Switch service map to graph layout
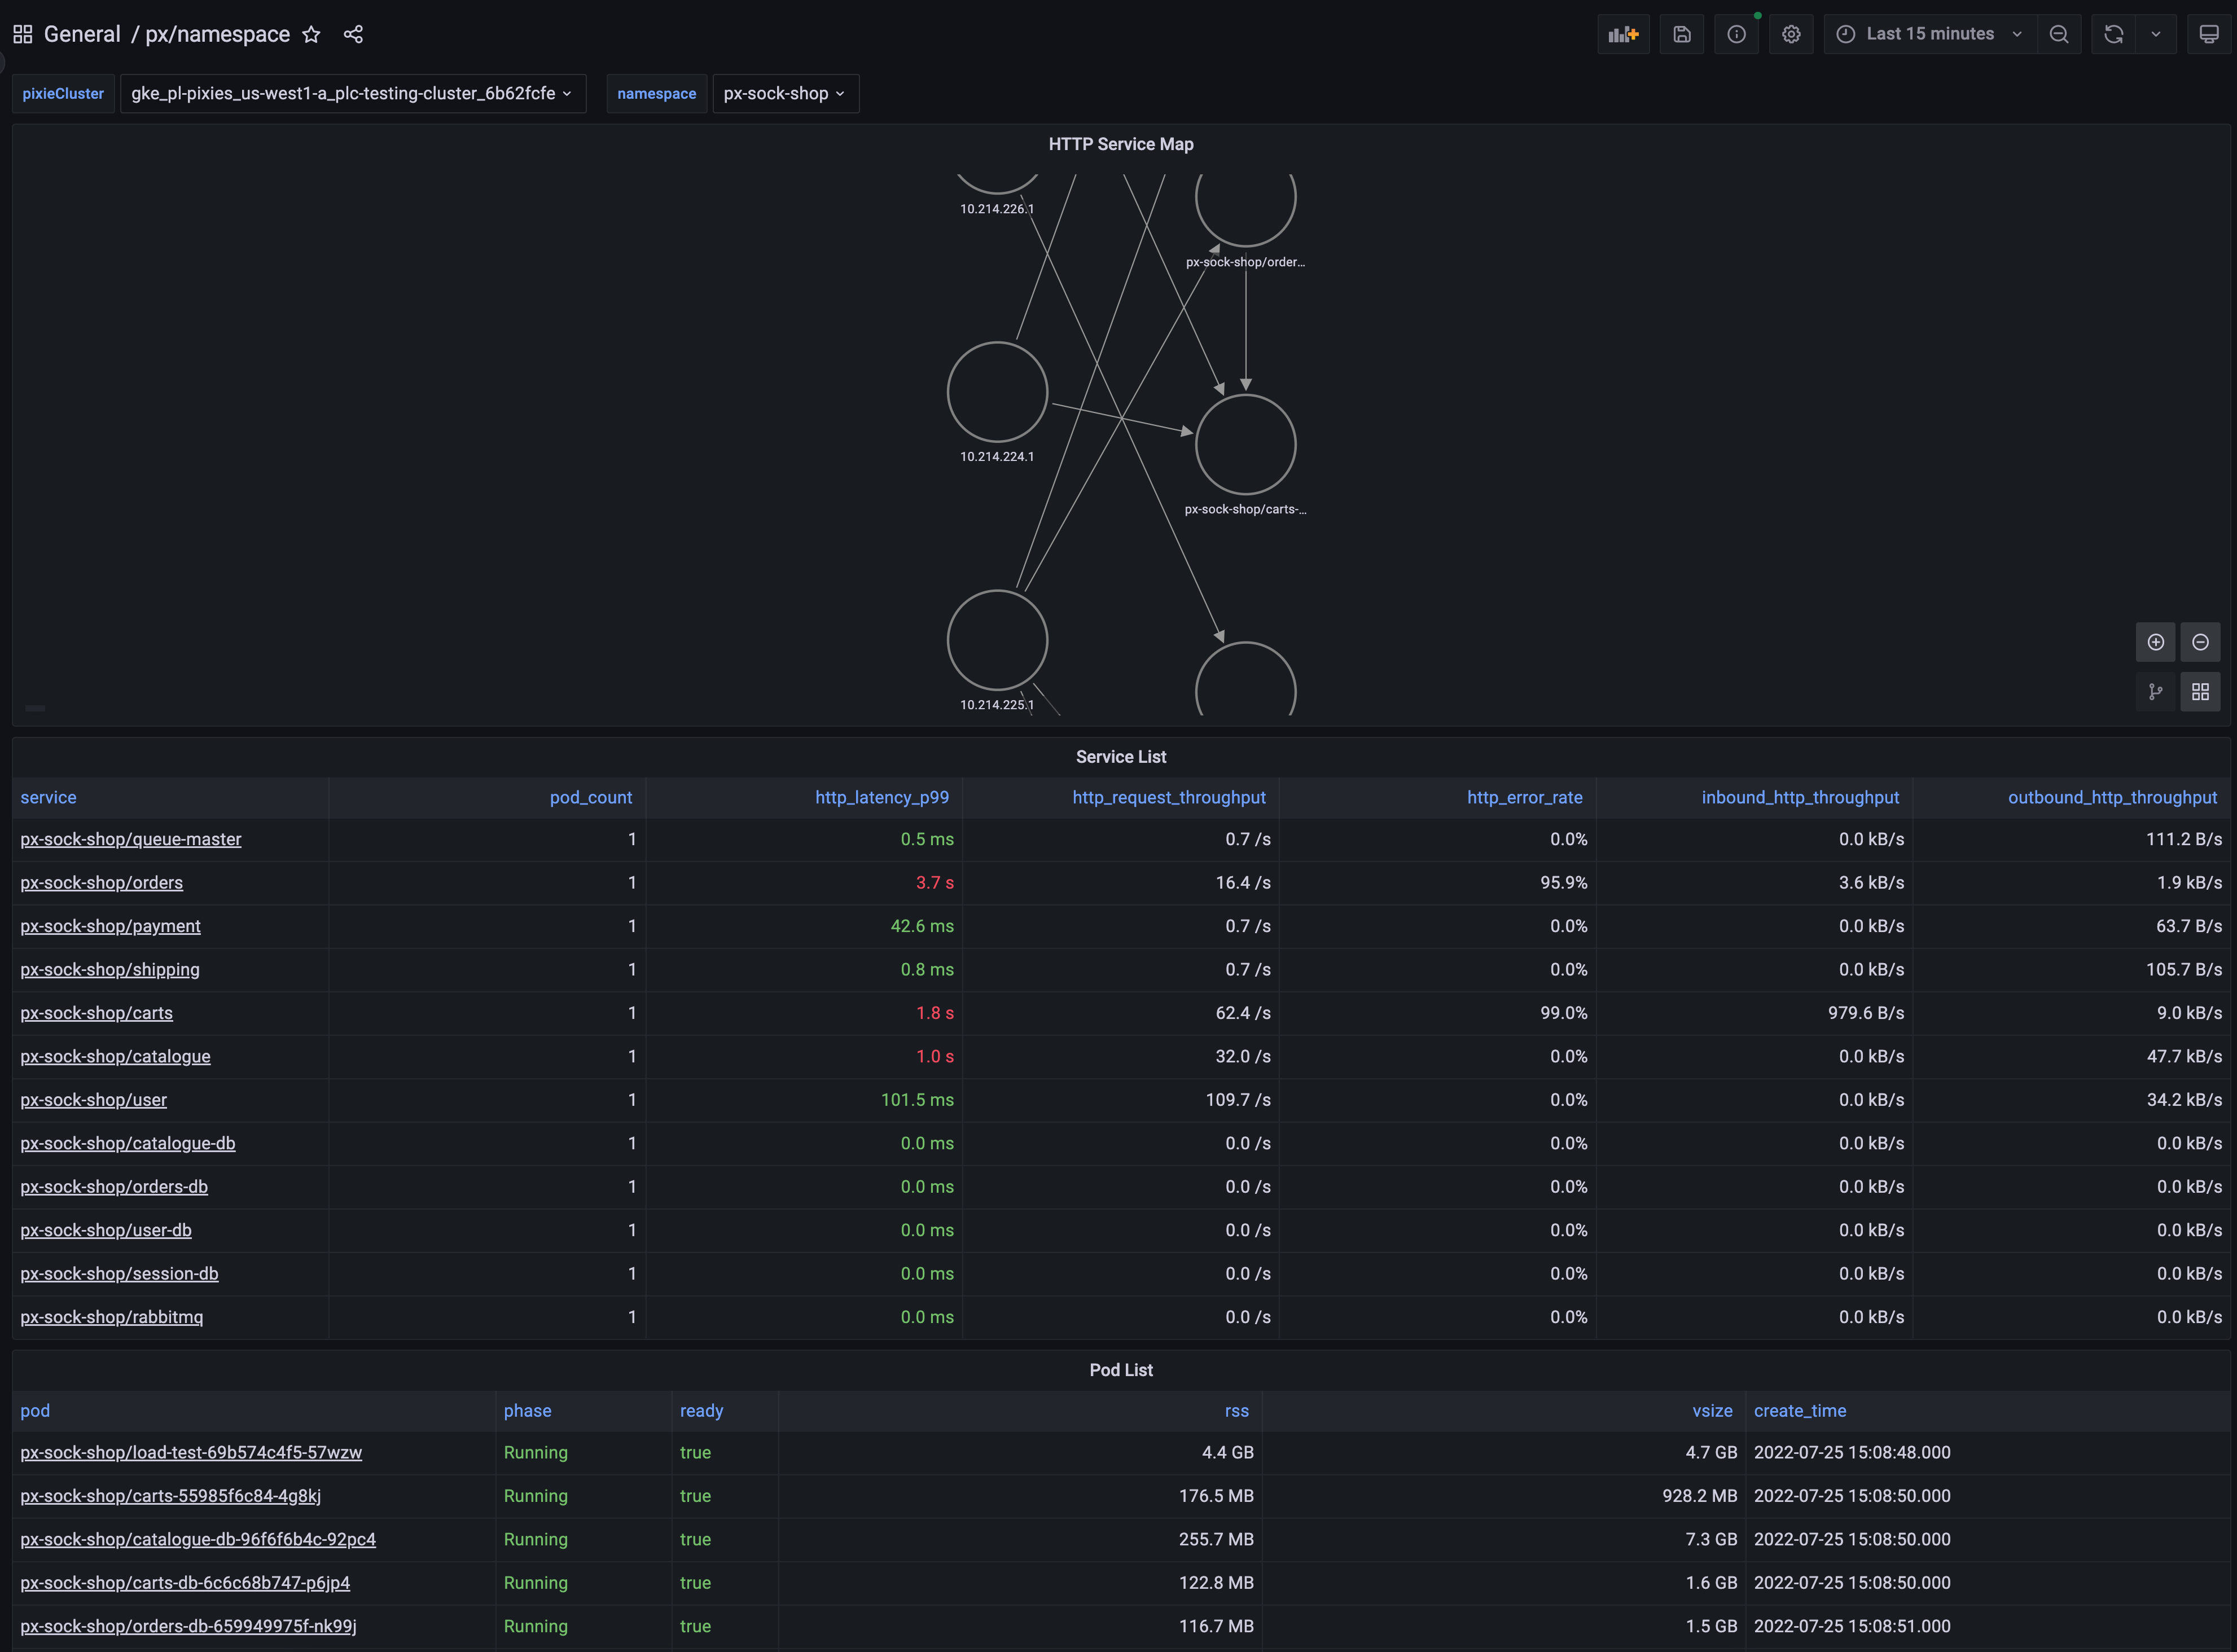 click(2155, 691)
